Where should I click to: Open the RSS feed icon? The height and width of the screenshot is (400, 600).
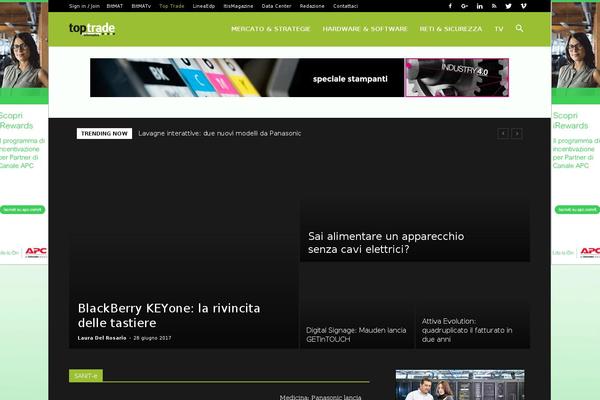pos(494,6)
